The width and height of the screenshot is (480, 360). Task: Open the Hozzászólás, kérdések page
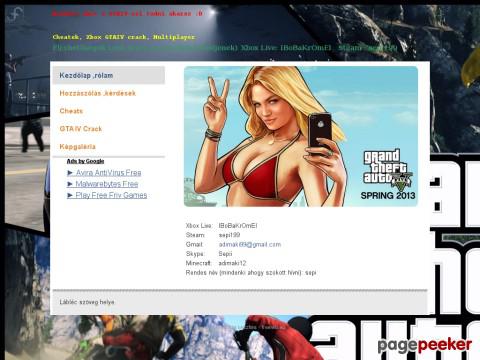pos(98,93)
